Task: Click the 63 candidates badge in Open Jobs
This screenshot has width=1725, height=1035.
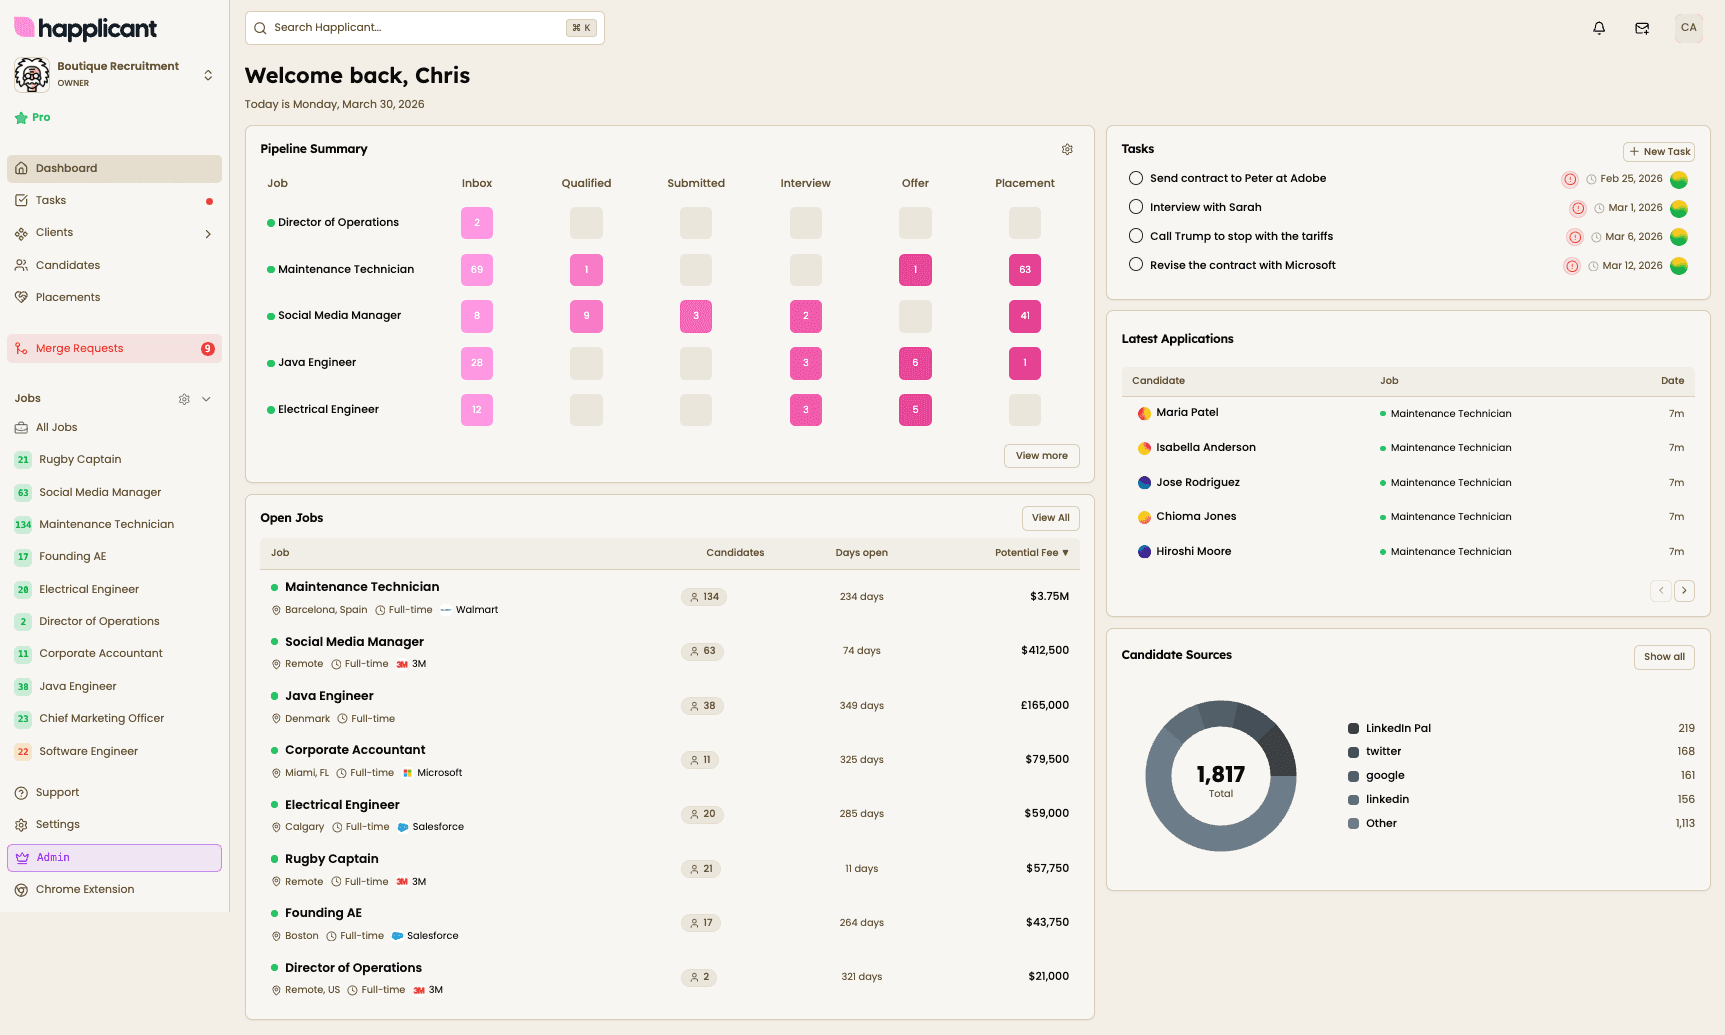Action: [703, 651]
